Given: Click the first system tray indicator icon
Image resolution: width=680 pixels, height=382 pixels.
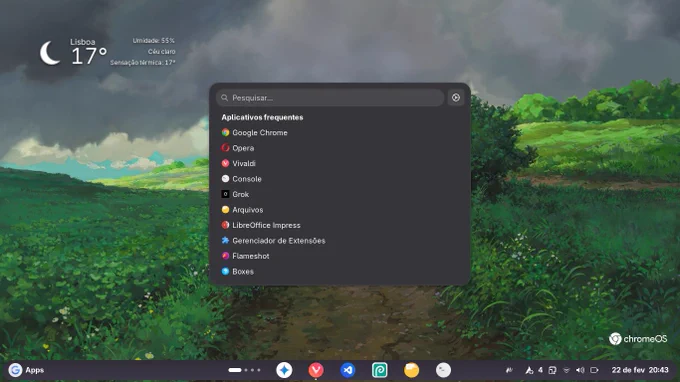Looking at the screenshot, I should point(509,370).
